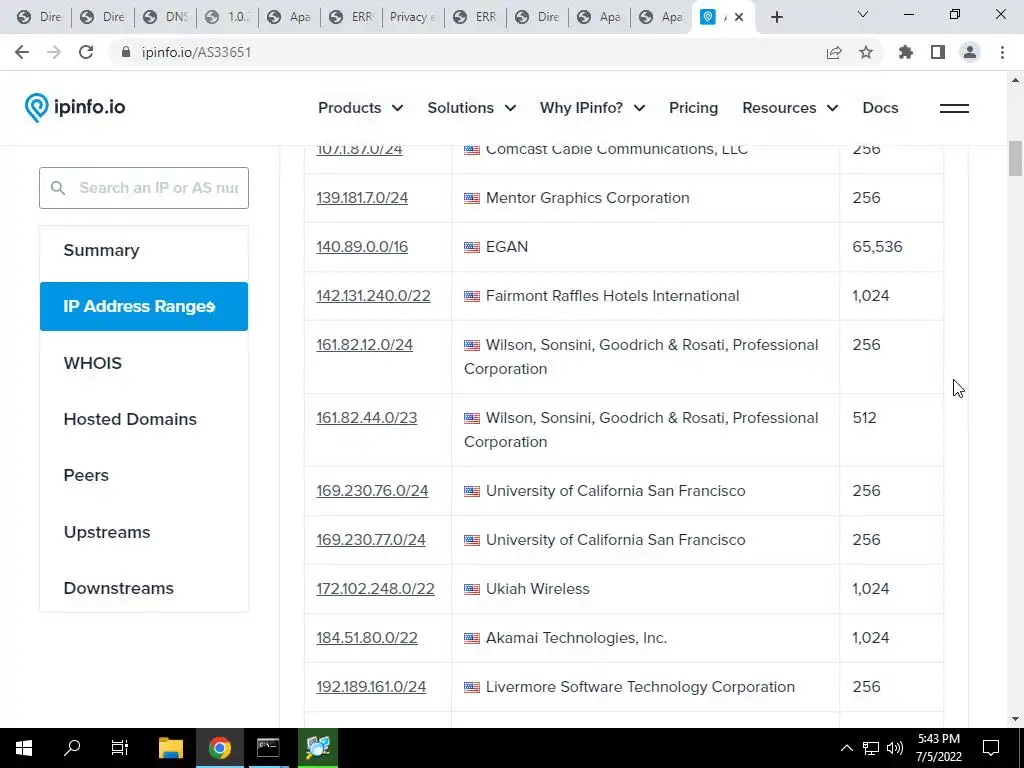Switch to the DNS browser tab
1024x768 pixels.
click(165, 17)
